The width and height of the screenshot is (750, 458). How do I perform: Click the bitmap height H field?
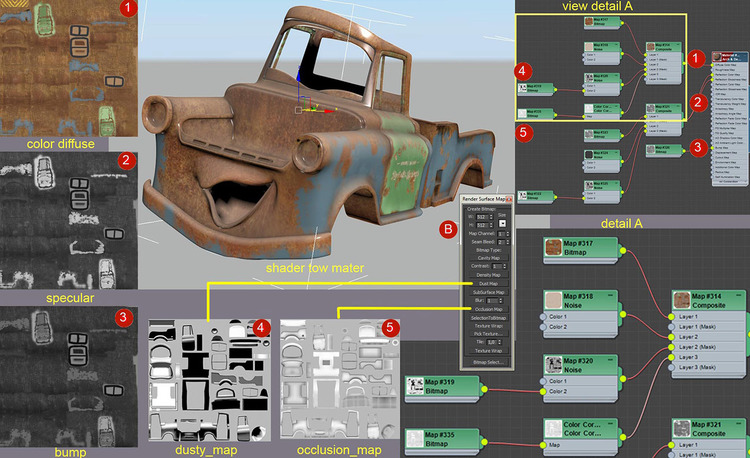point(482,225)
